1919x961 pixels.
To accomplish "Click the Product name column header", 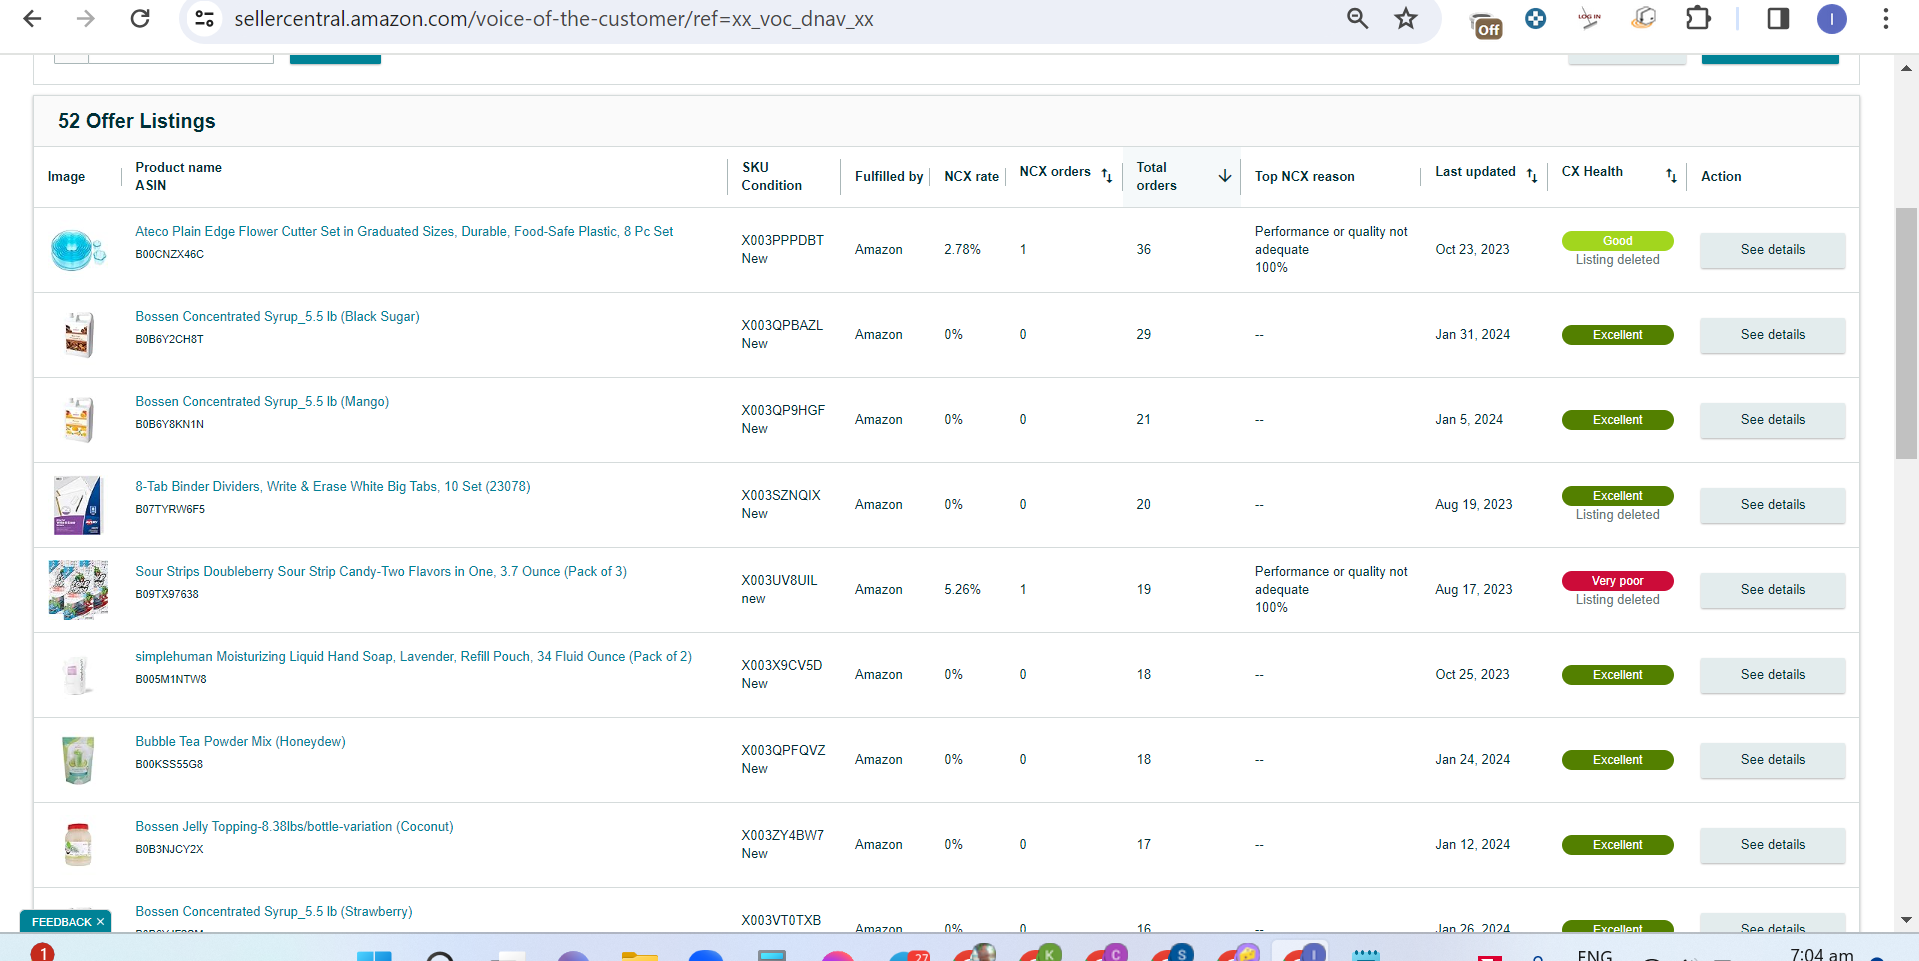I will [x=178, y=167].
